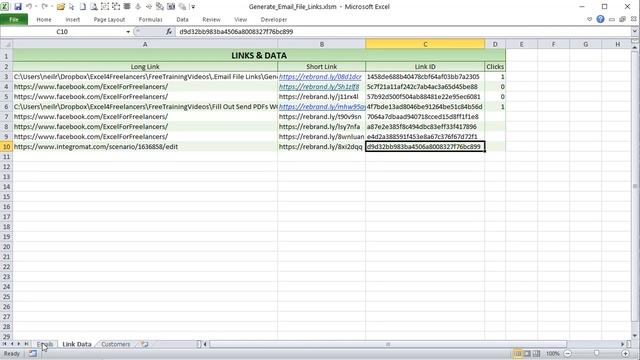Select the Clicks column header cell

(x=495, y=67)
